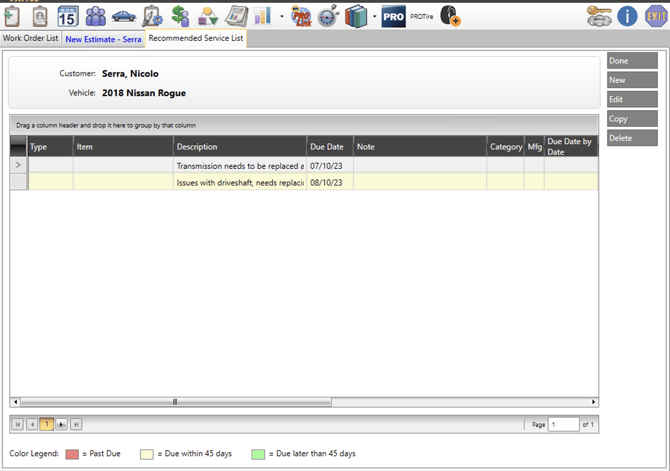Click the horizontal scrollbar left arrow
The height and width of the screenshot is (471, 670).
(x=16, y=402)
